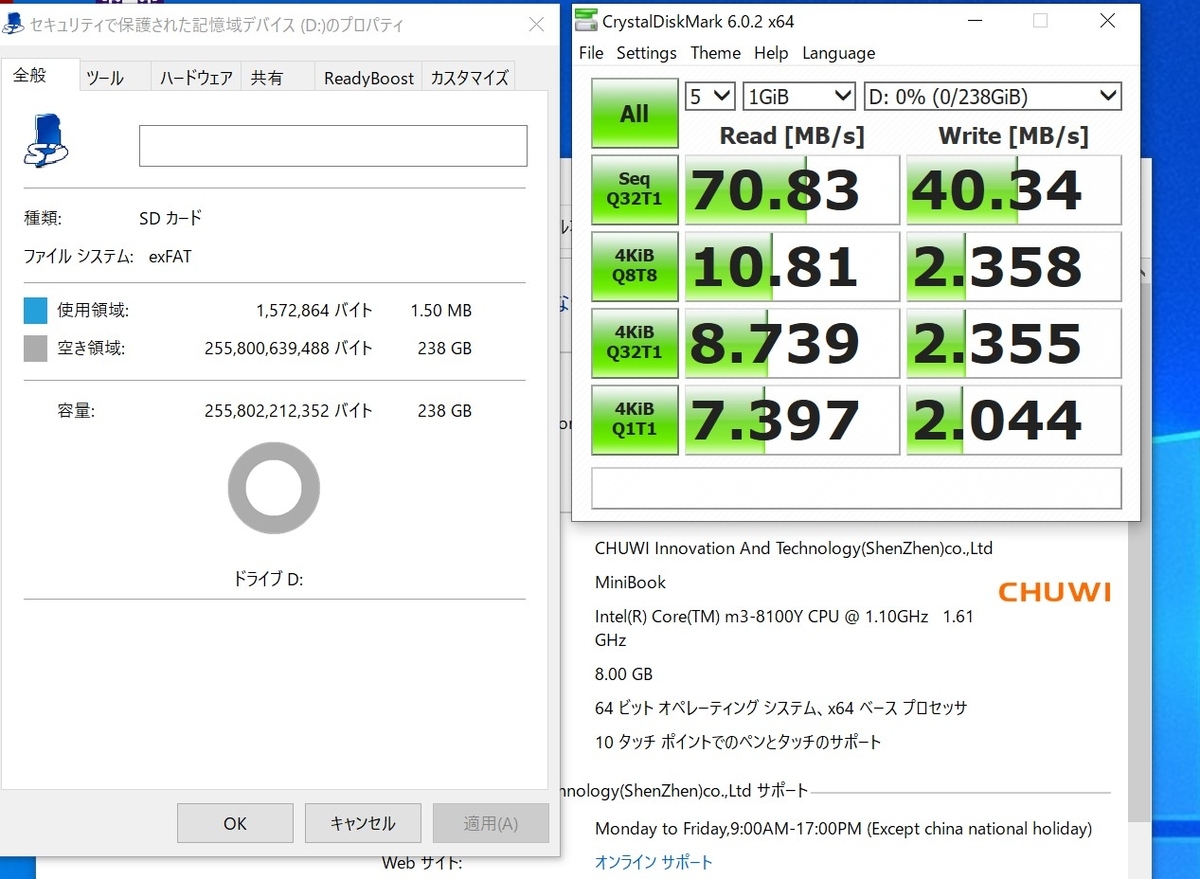
Task: Click the Write [MB/s] column header
Action: tap(1013, 135)
